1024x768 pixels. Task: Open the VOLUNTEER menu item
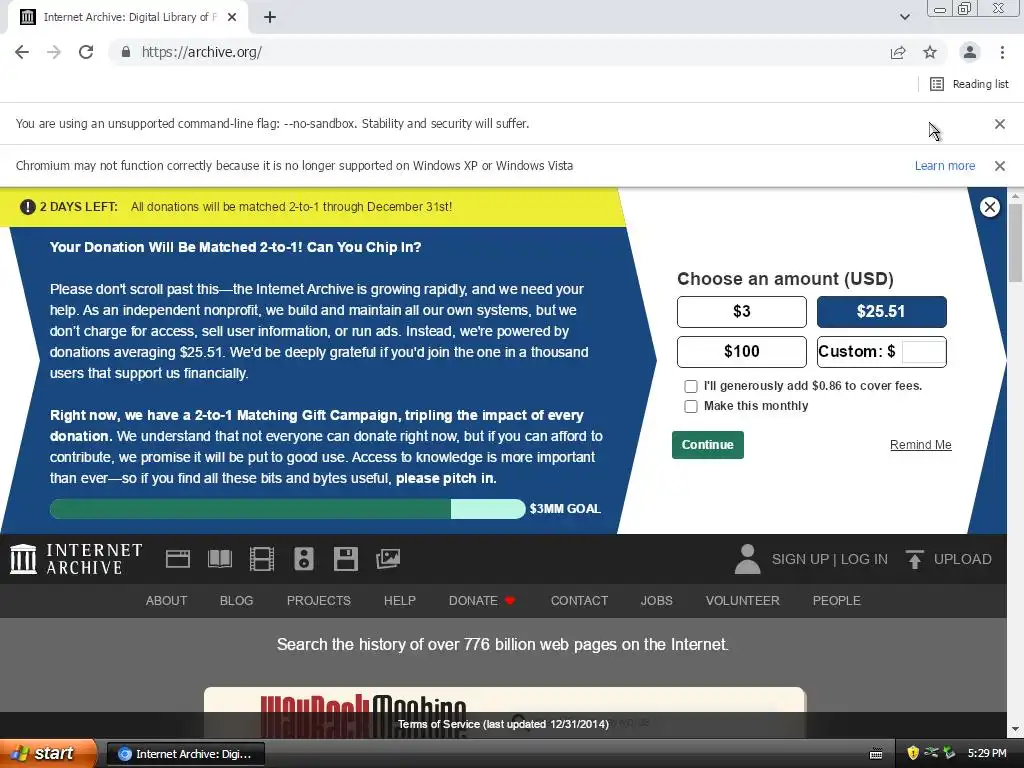click(x=743, y=601)
